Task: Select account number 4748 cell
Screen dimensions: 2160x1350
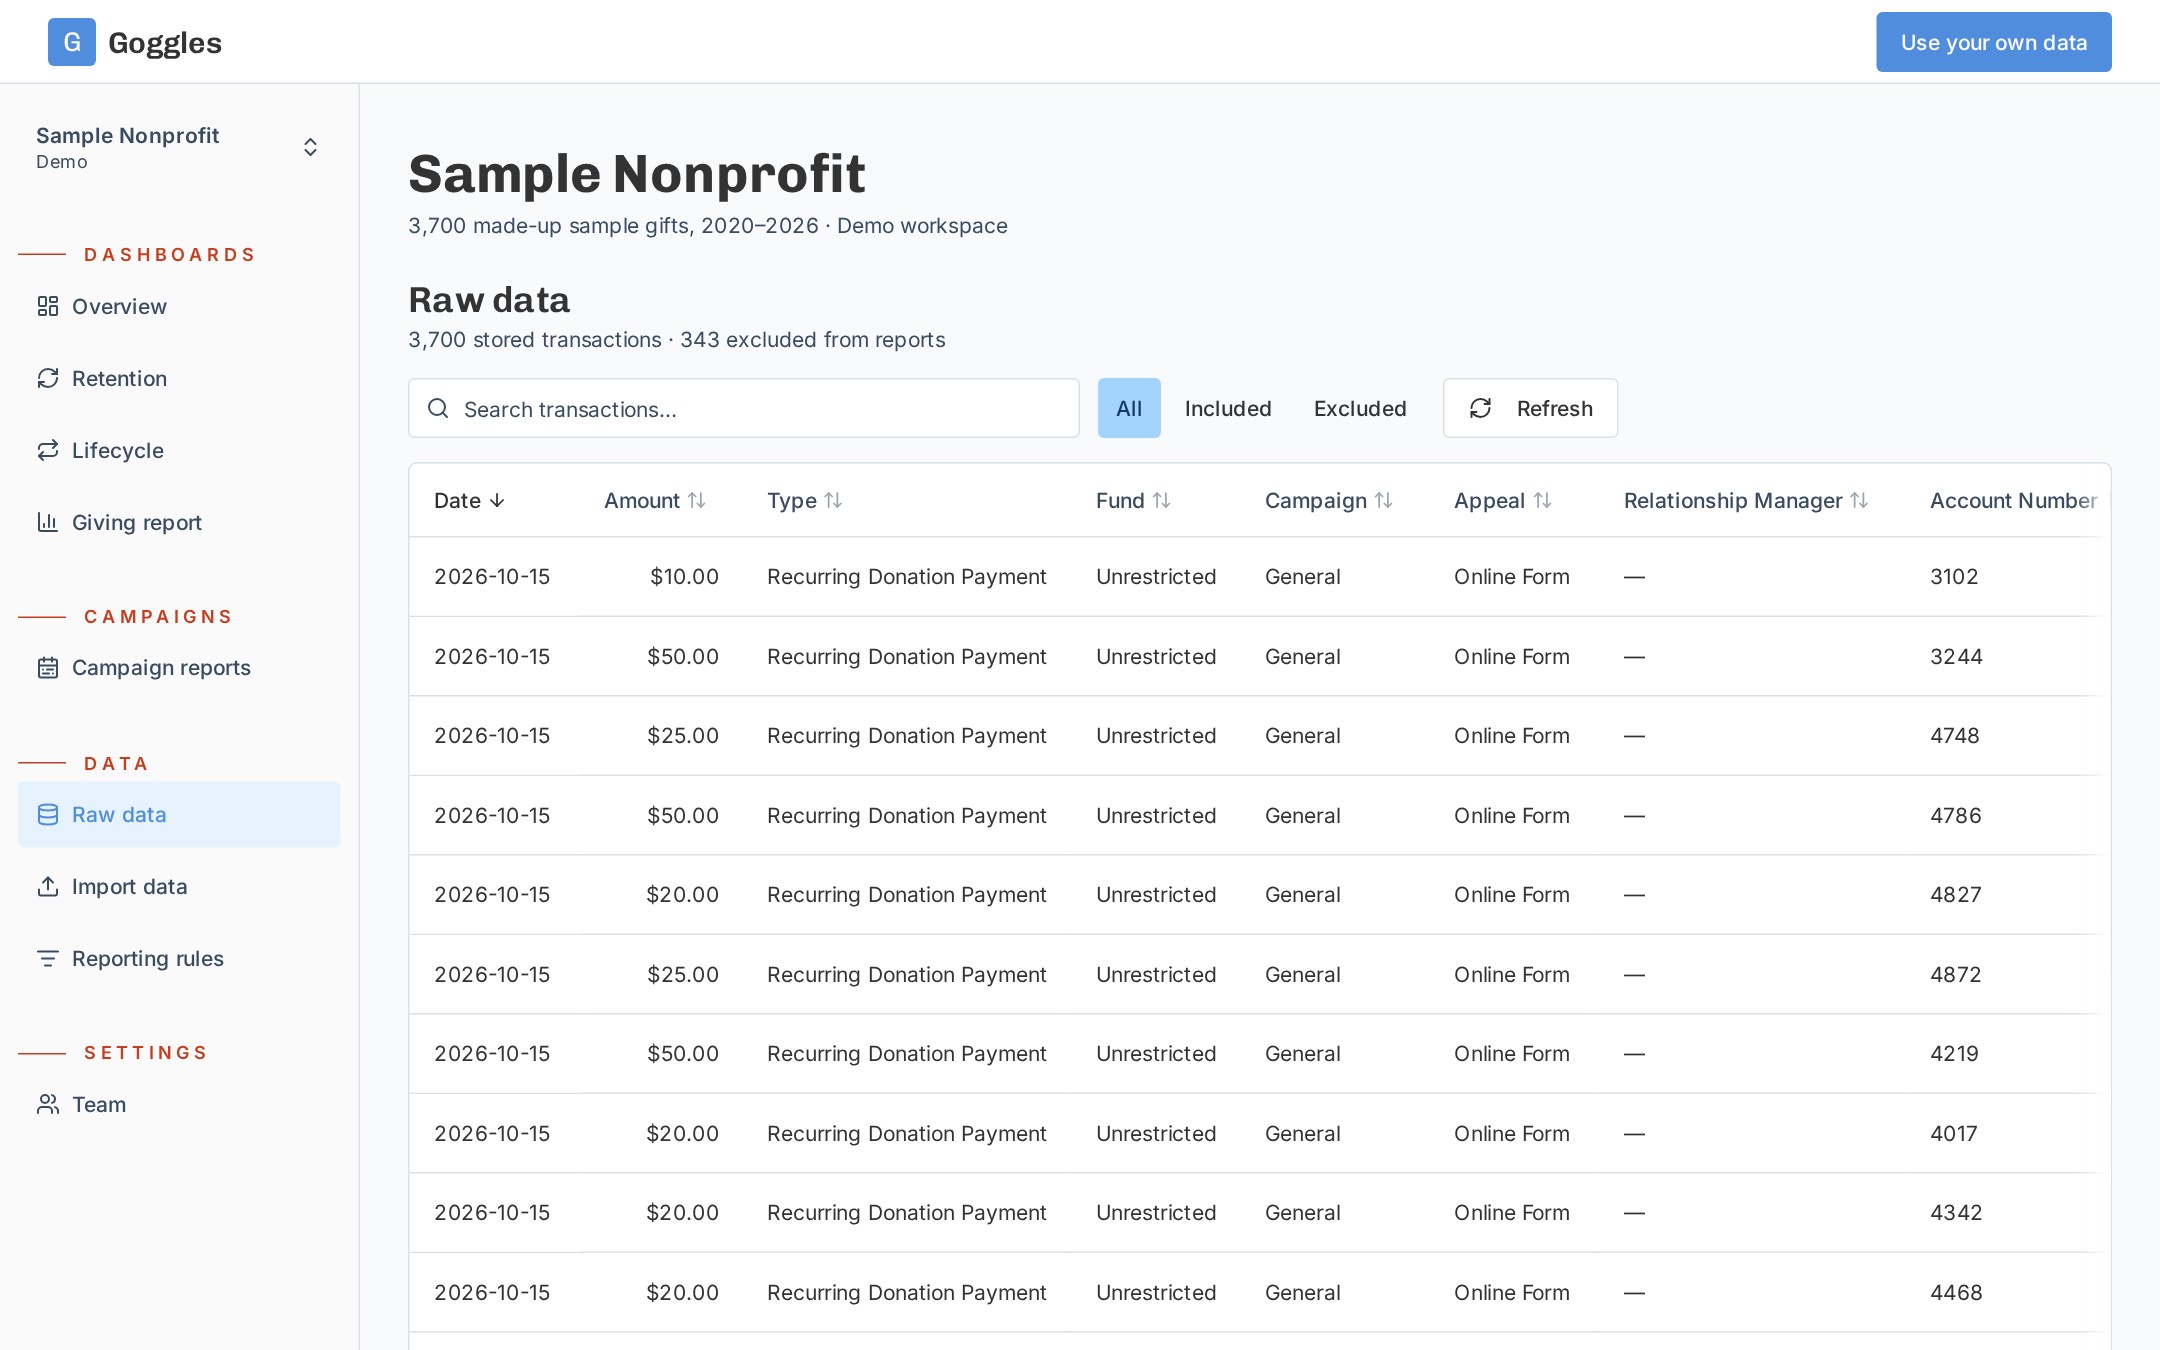Action: [1954, 735]
